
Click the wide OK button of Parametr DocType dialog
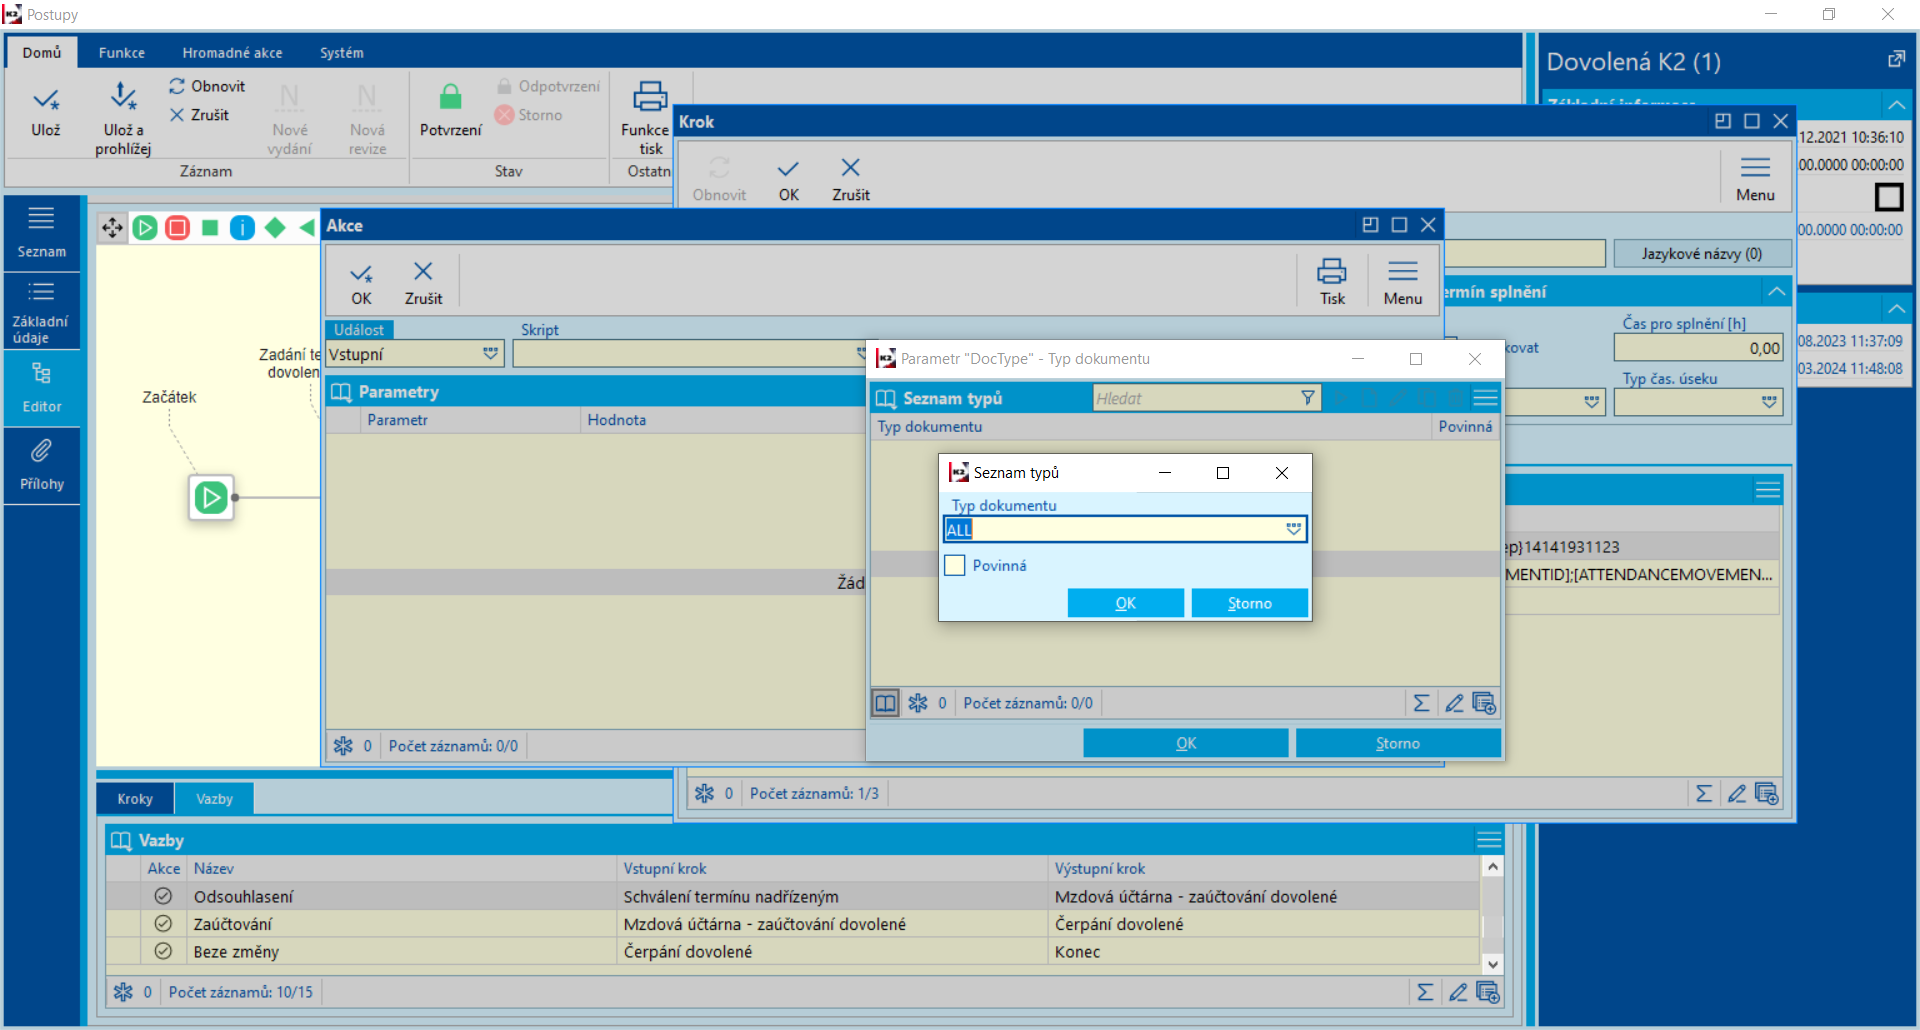1186,743
